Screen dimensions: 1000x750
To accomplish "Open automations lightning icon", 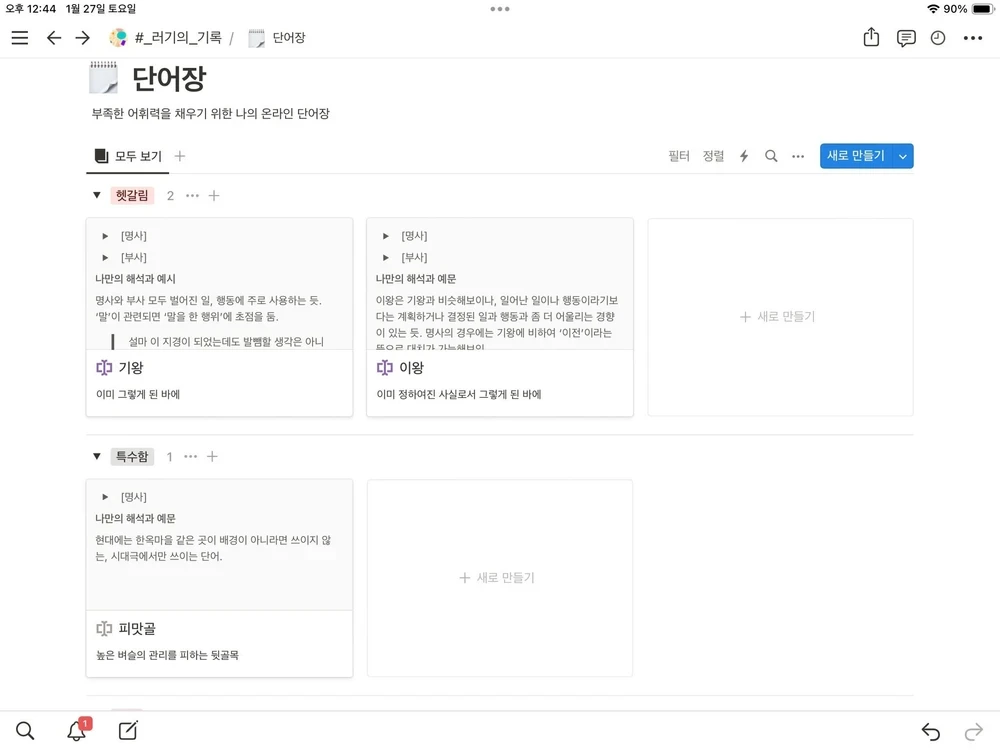I will coord(744,156).
